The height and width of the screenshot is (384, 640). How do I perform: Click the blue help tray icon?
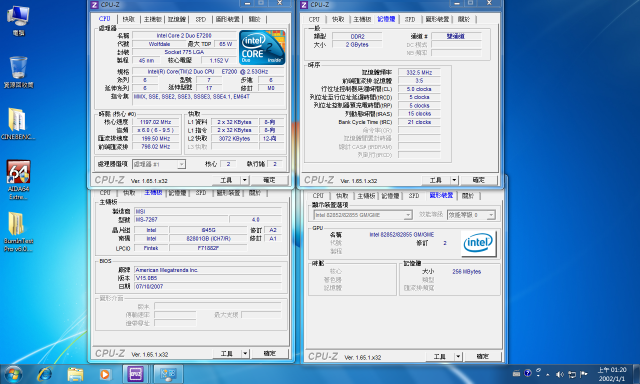[x=528, y=373]
